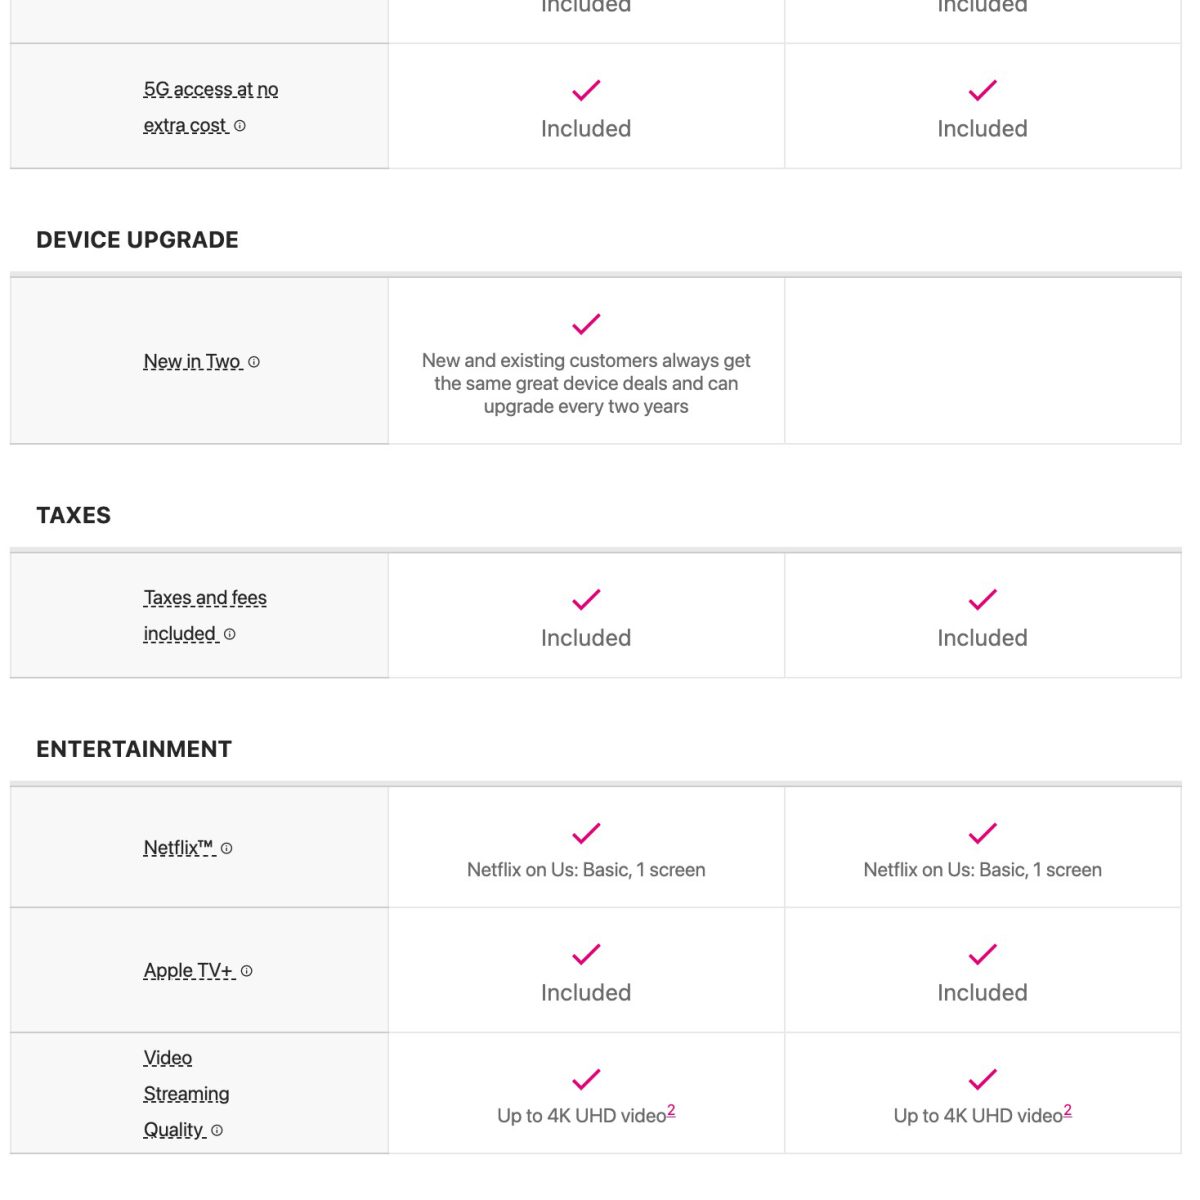
Task: Click the Apple TV+ info icon
Action: (247, 971)
